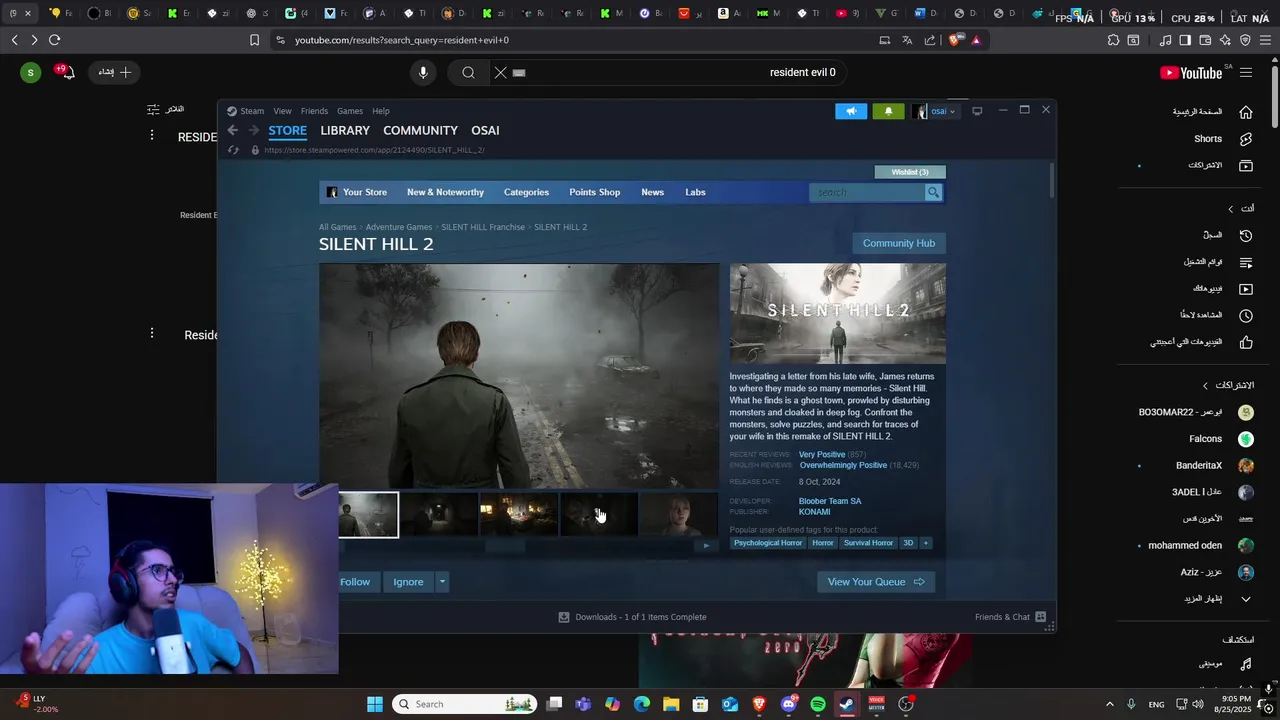Click the Steam store search magnifier
The image size is (1280, 720).
click(x=933, y=192)
